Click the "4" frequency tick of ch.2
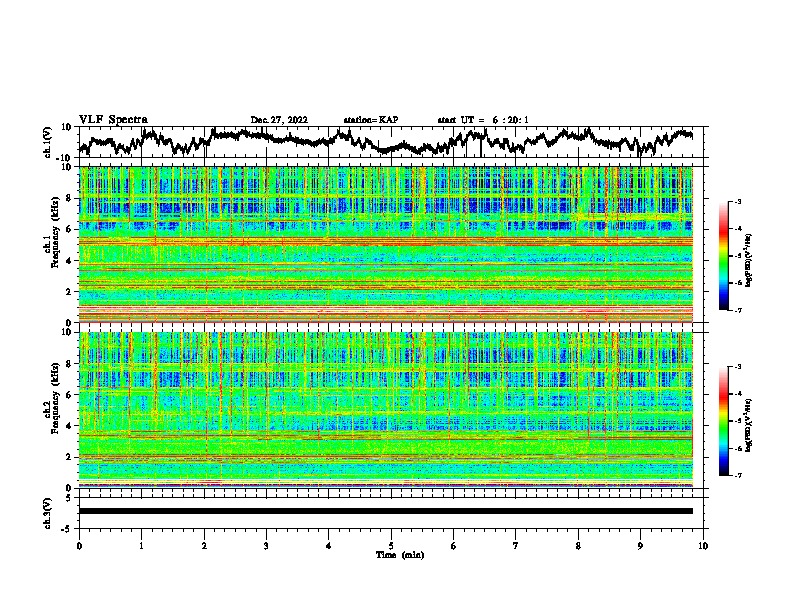Image resolution: width=792 pixels, height=612 pixels. (71, 426)
